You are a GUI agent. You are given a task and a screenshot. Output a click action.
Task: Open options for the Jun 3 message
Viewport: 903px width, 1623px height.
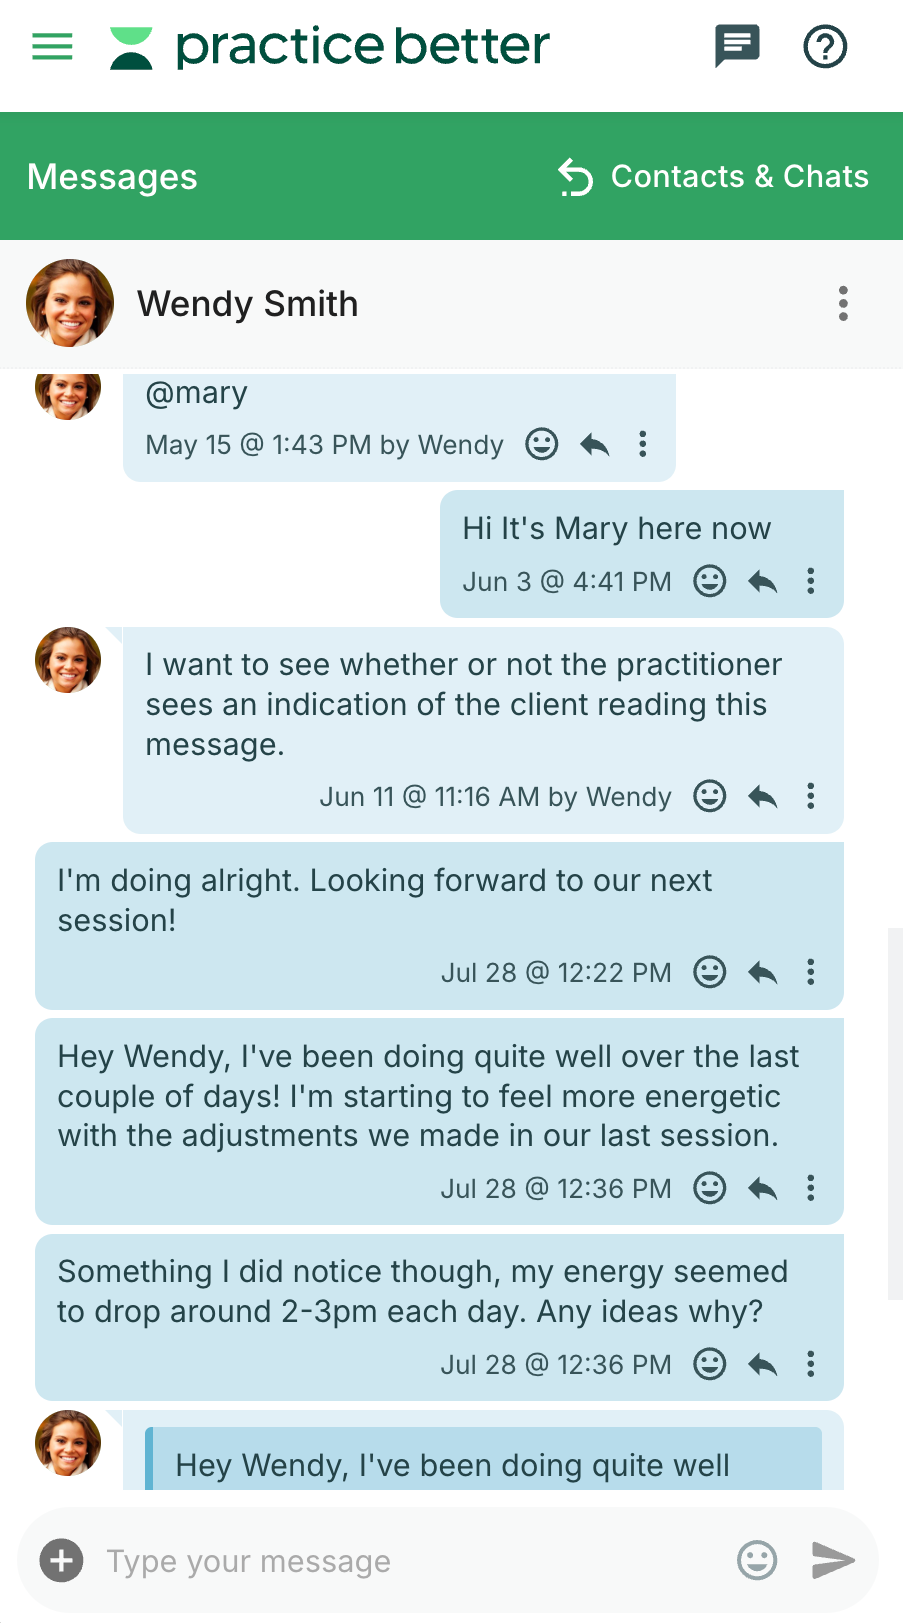click(811, 581)
